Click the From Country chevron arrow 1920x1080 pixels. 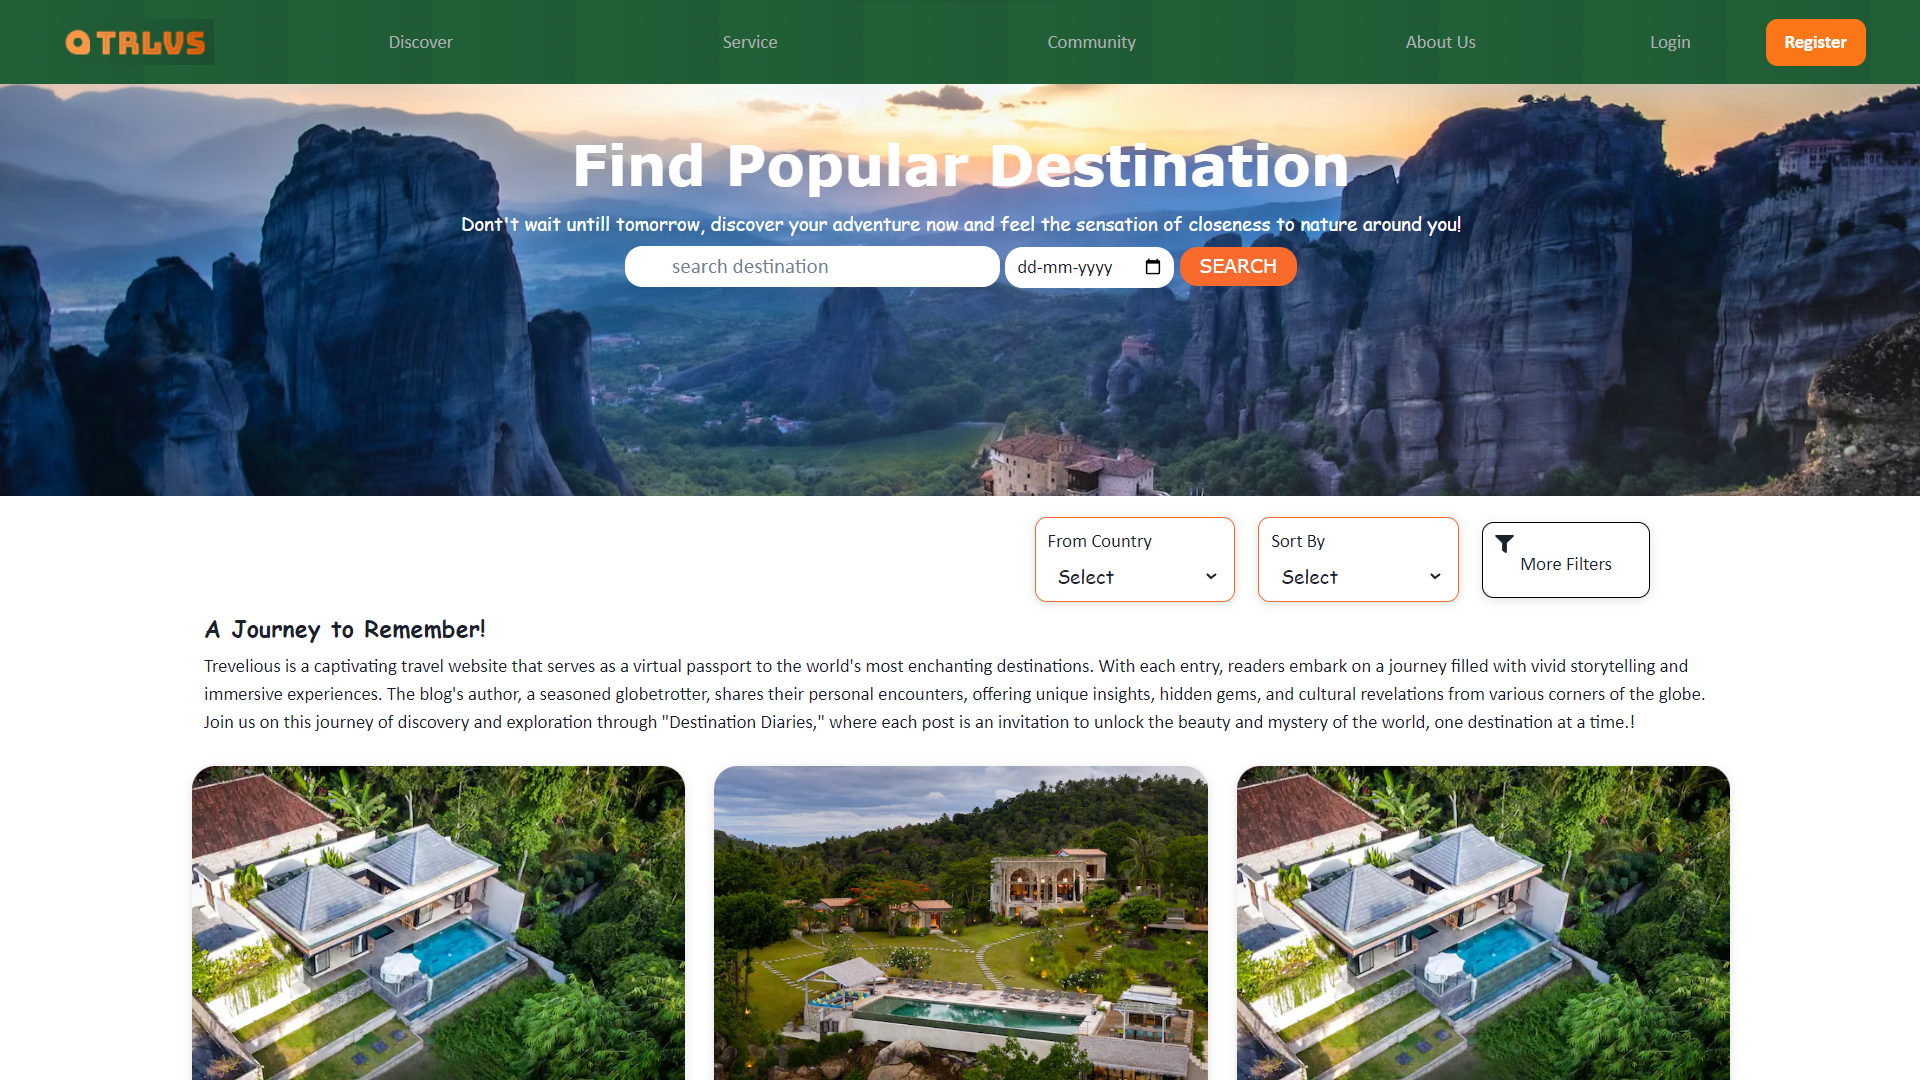(1211, 577)
